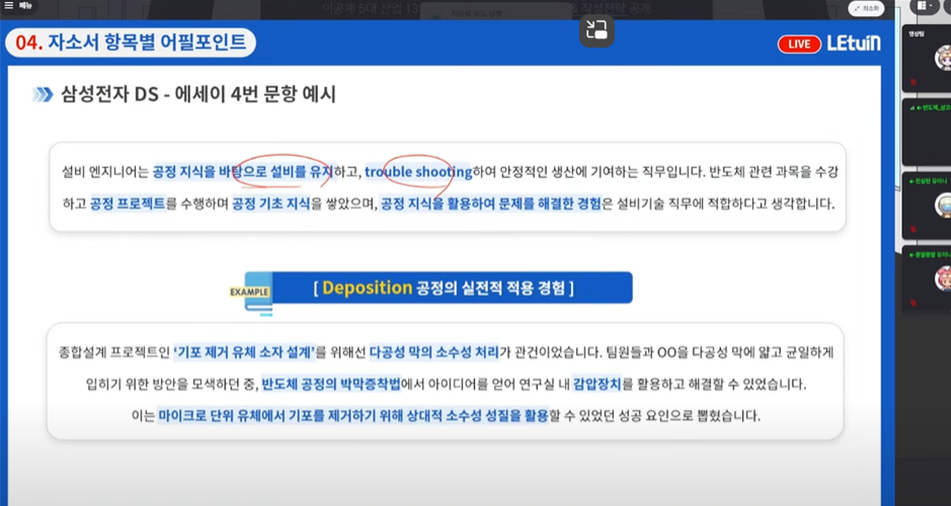Select the 몽글몽글 유이니 participant tile
The height and width of the screenshot is (506, 951).
(926, 278)
